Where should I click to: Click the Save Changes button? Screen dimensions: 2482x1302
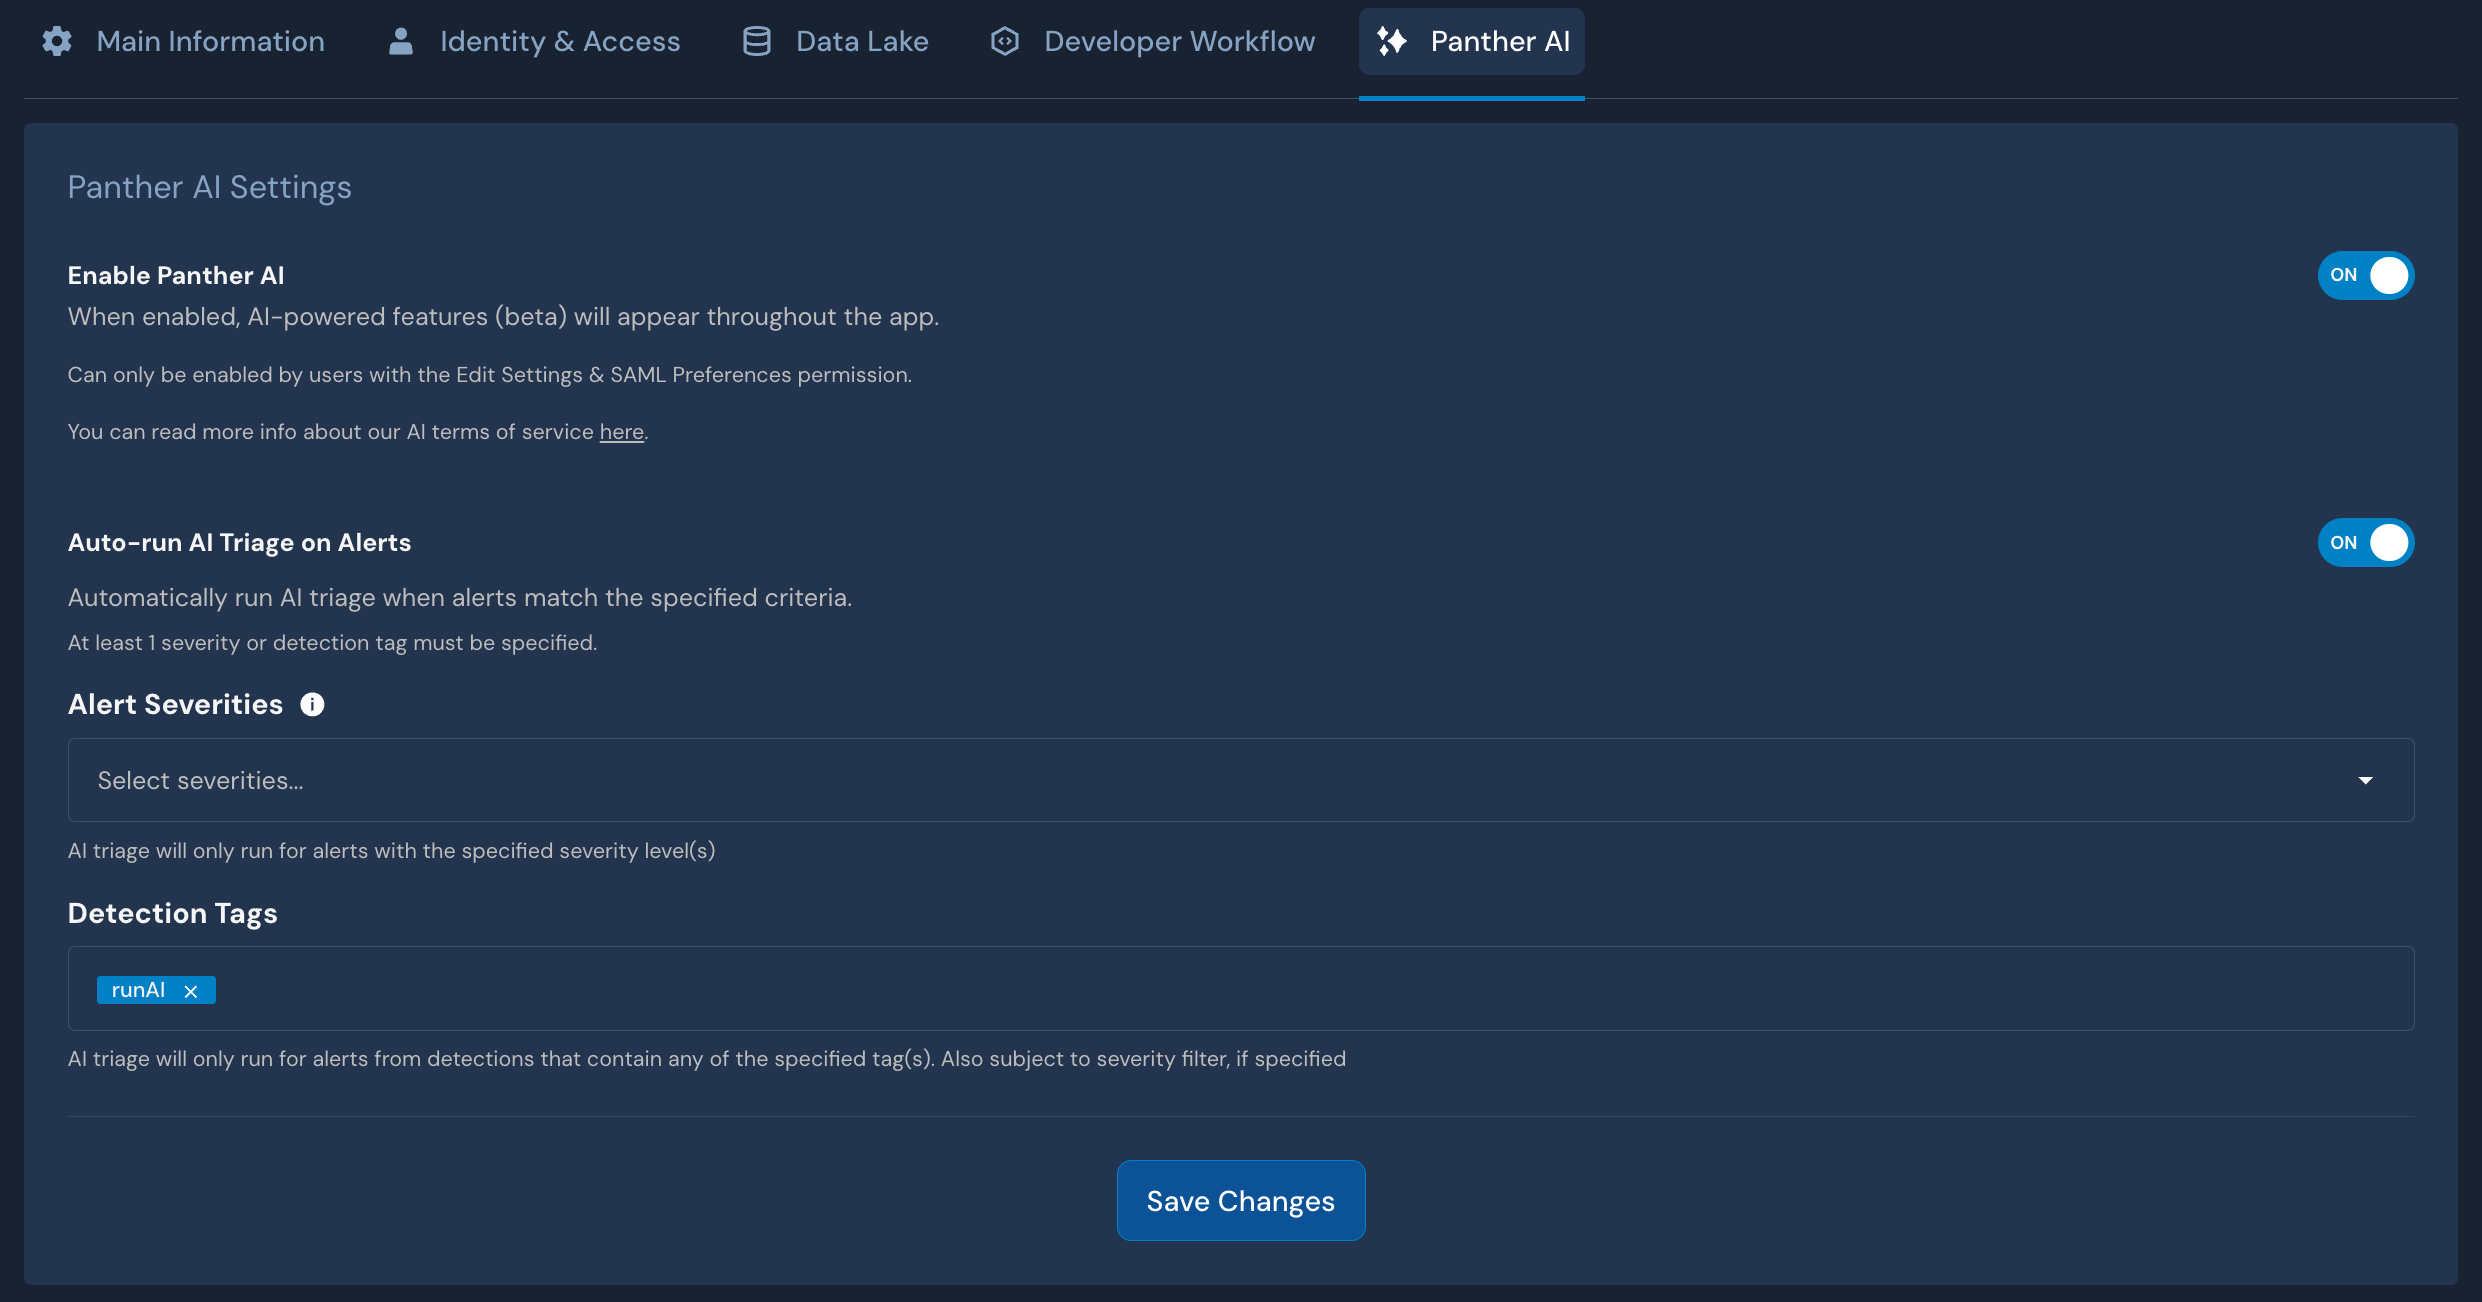click(1241, 1201)
